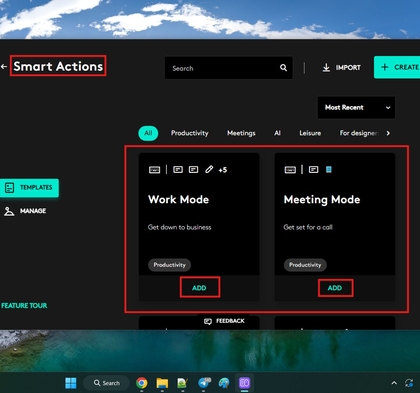Add the Work Mode template
This screenshot has width=420, height=393.
coord(199,288)
